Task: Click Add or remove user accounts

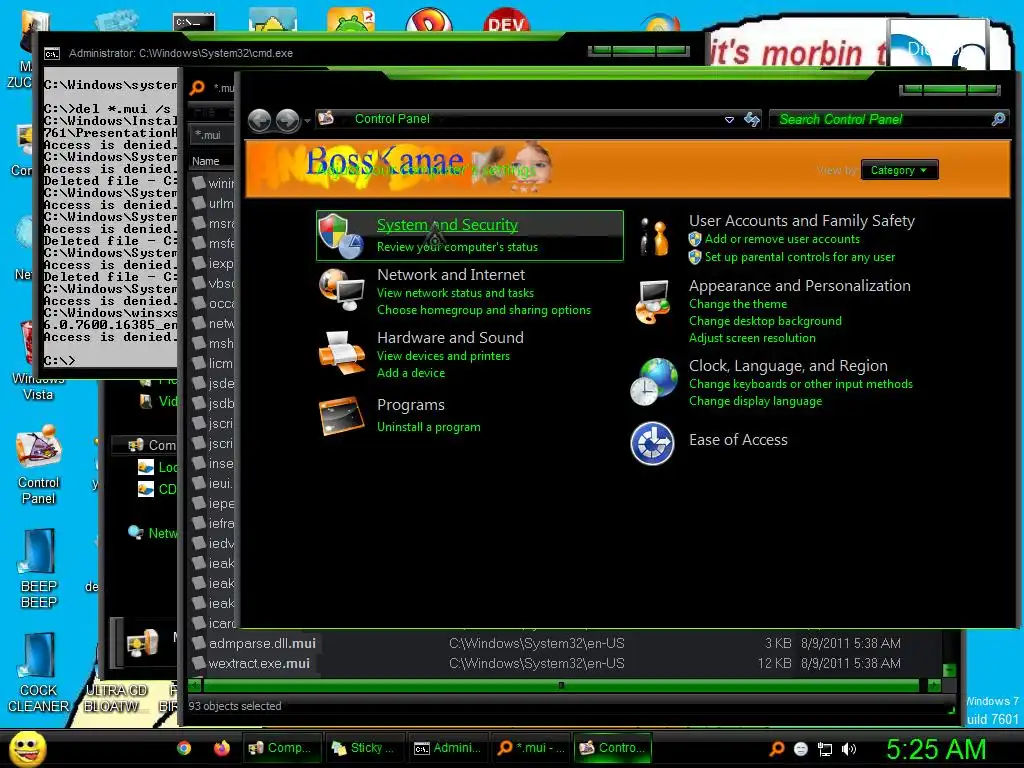Action: coord(782,239)
